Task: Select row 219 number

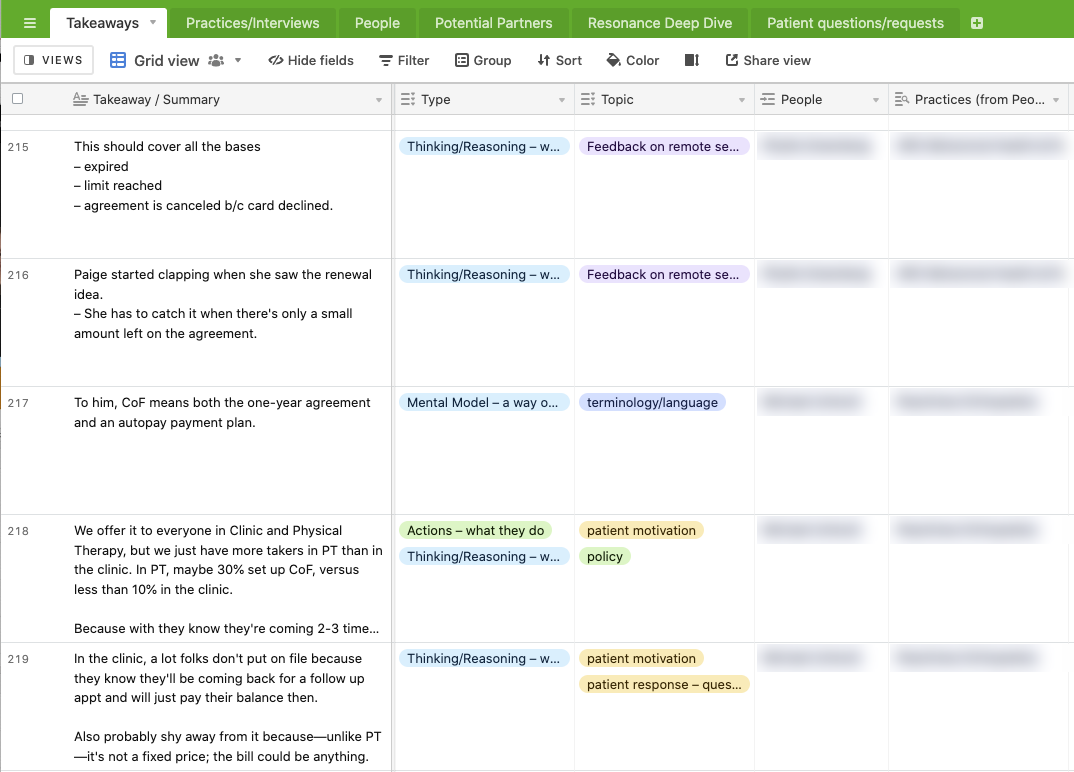Action: [x=18, y=659]
